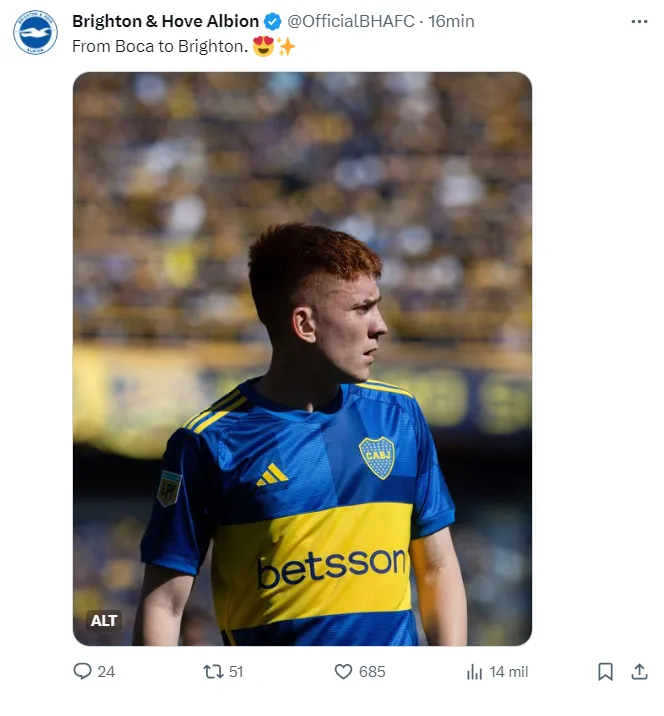The height and width of the screenshot is (716, 664).
Task: Open the tweet via the 16min timestamp
Action: coord(451,21)
